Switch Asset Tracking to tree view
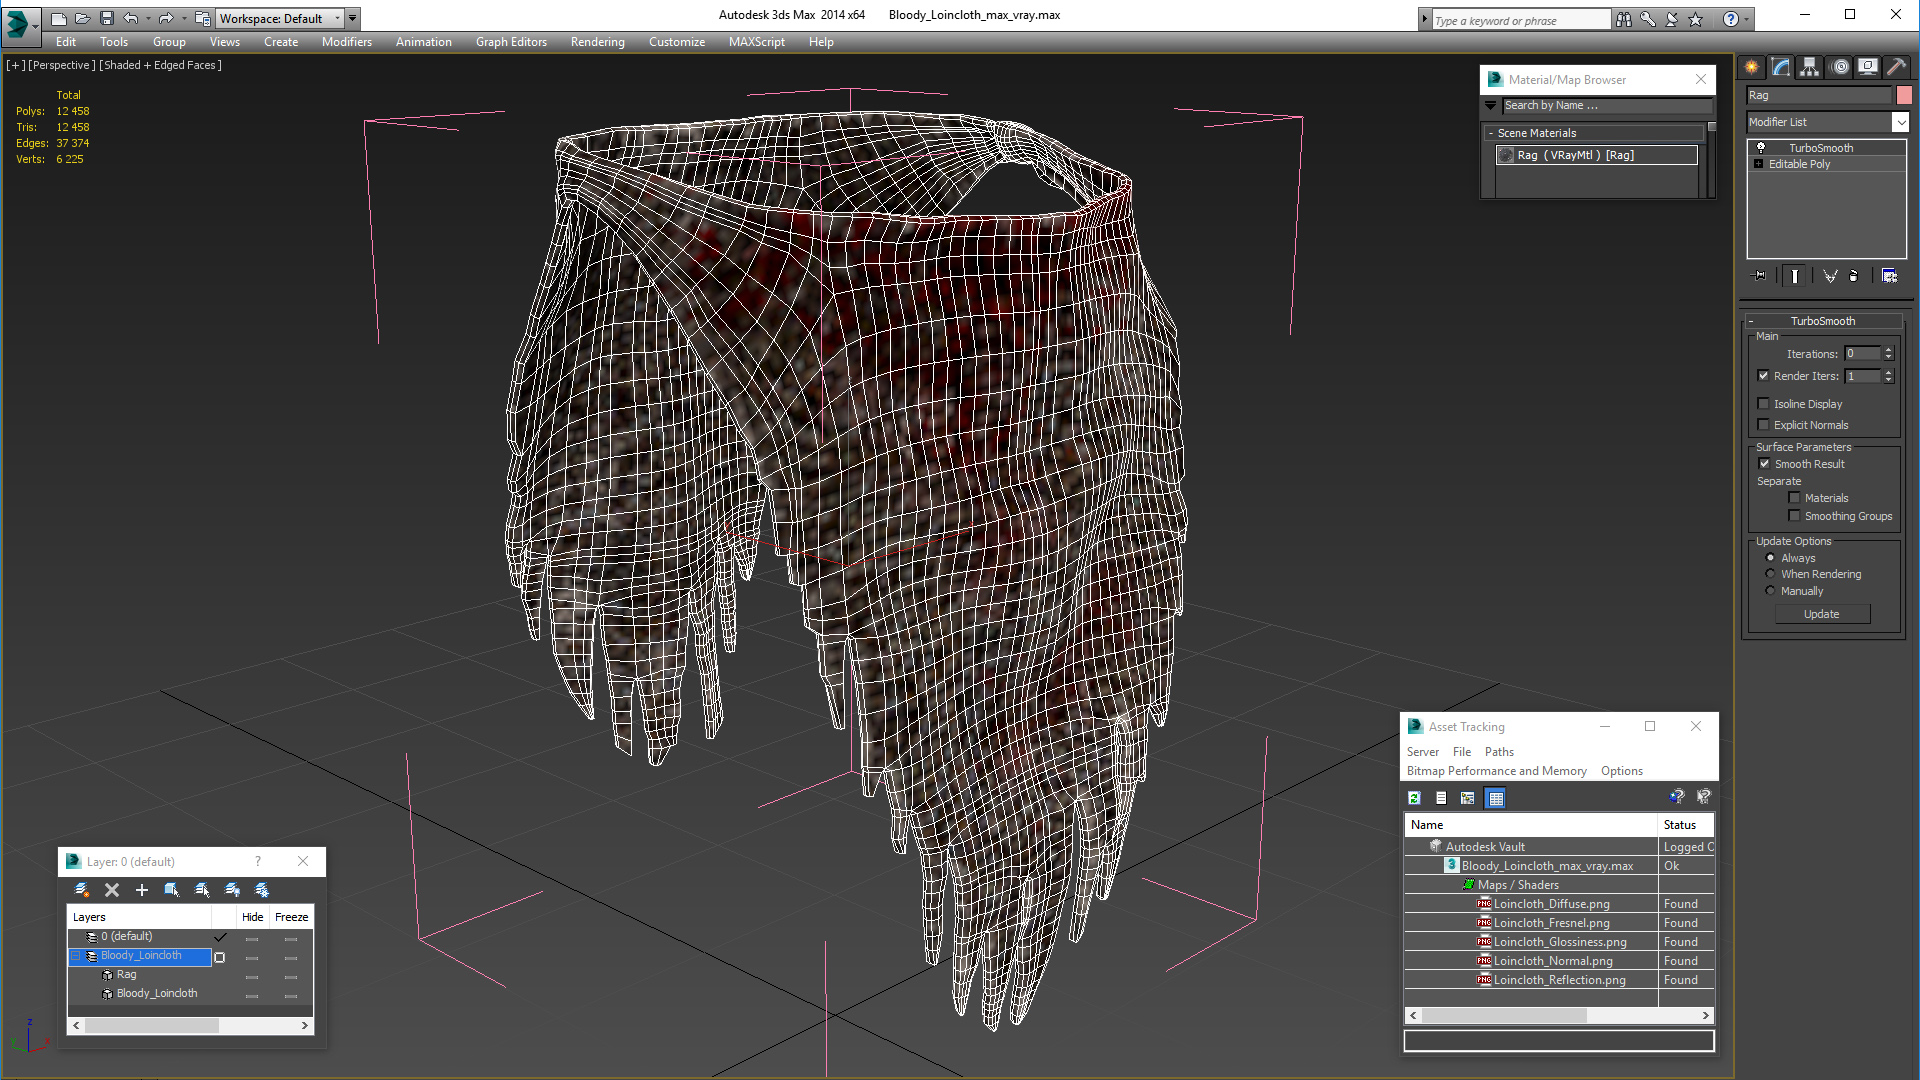The image size is (1920, 1080). click(1468, 798)
